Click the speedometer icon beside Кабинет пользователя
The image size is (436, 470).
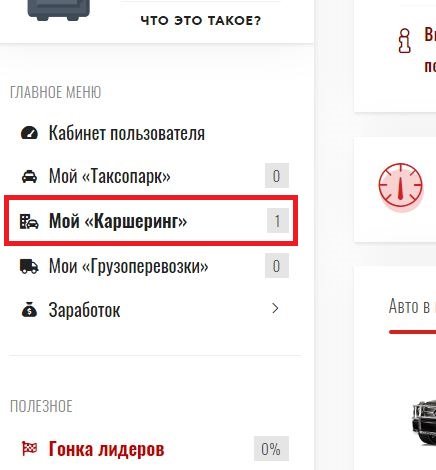click(x=29, y=133)
